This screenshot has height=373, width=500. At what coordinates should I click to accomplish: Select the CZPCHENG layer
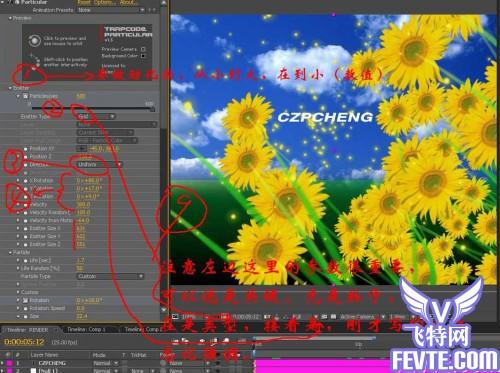tap(52, 363)
